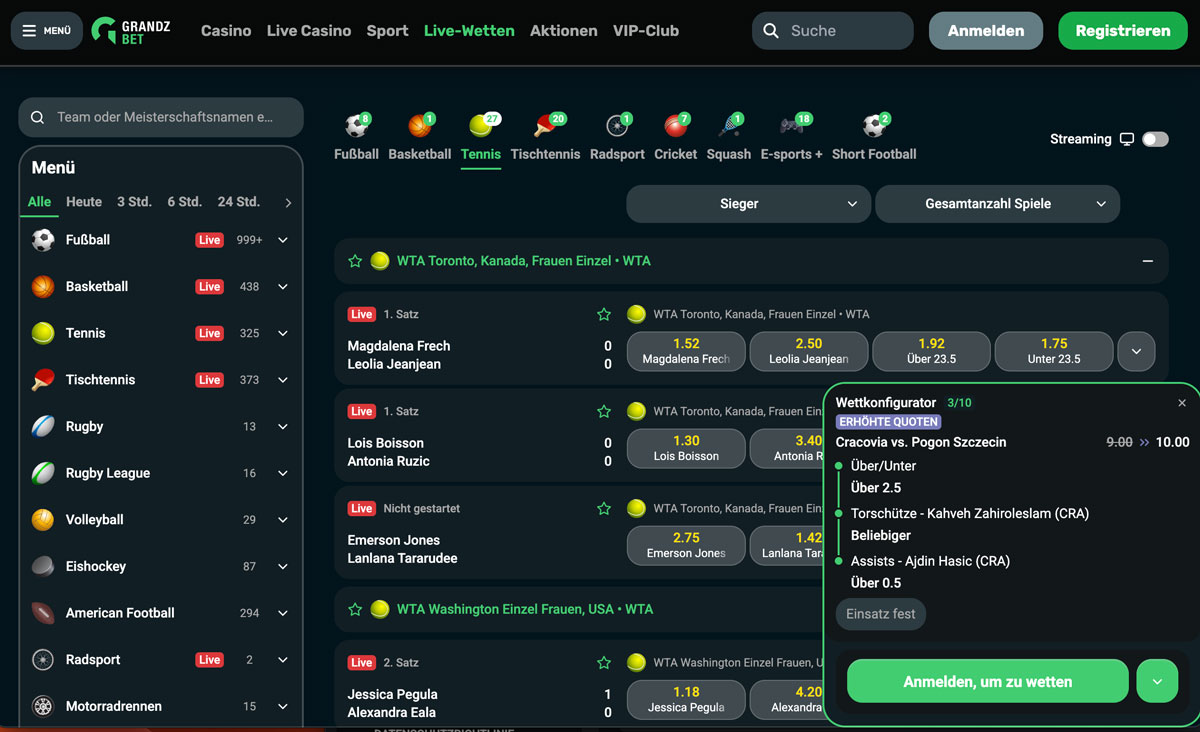Click the Rugby ball icon in menu
1200x732 pixels.
(x=43, y=426)
